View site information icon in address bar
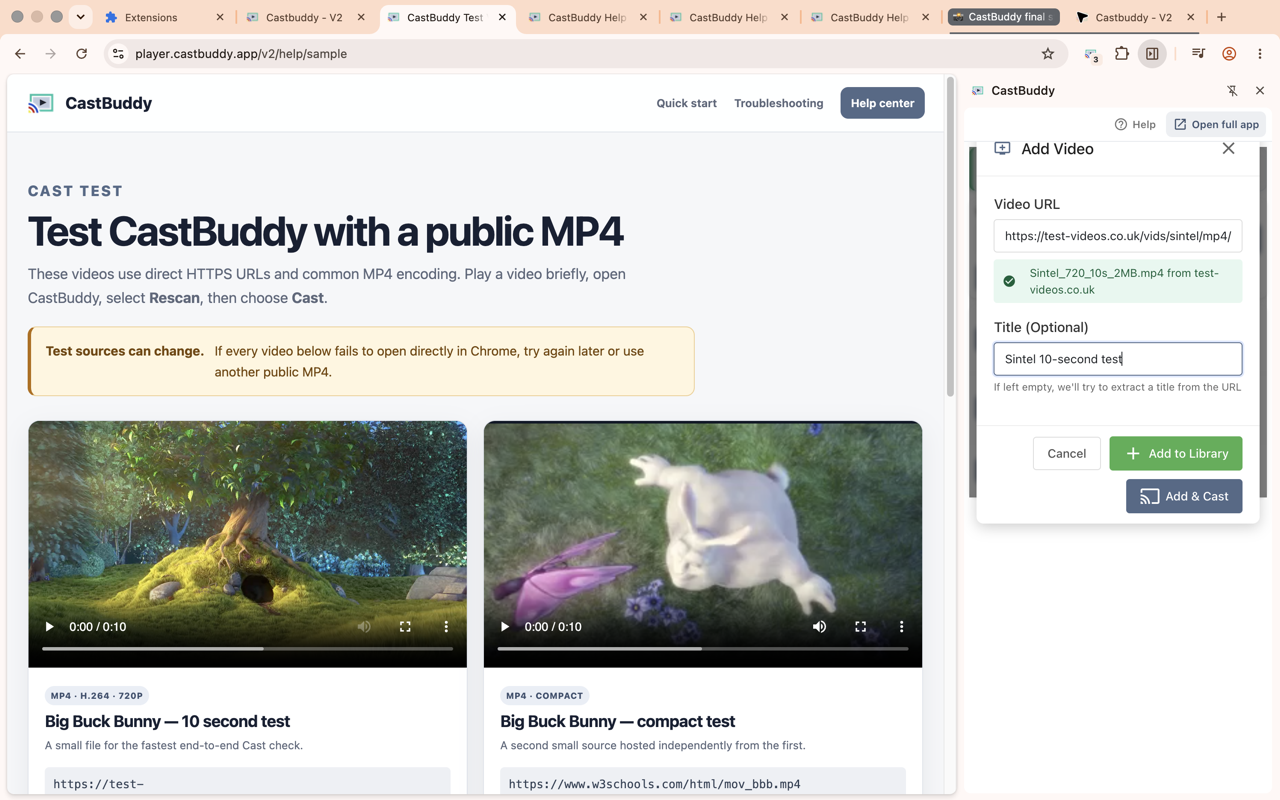1280x800 pixels. coord(118,54)
